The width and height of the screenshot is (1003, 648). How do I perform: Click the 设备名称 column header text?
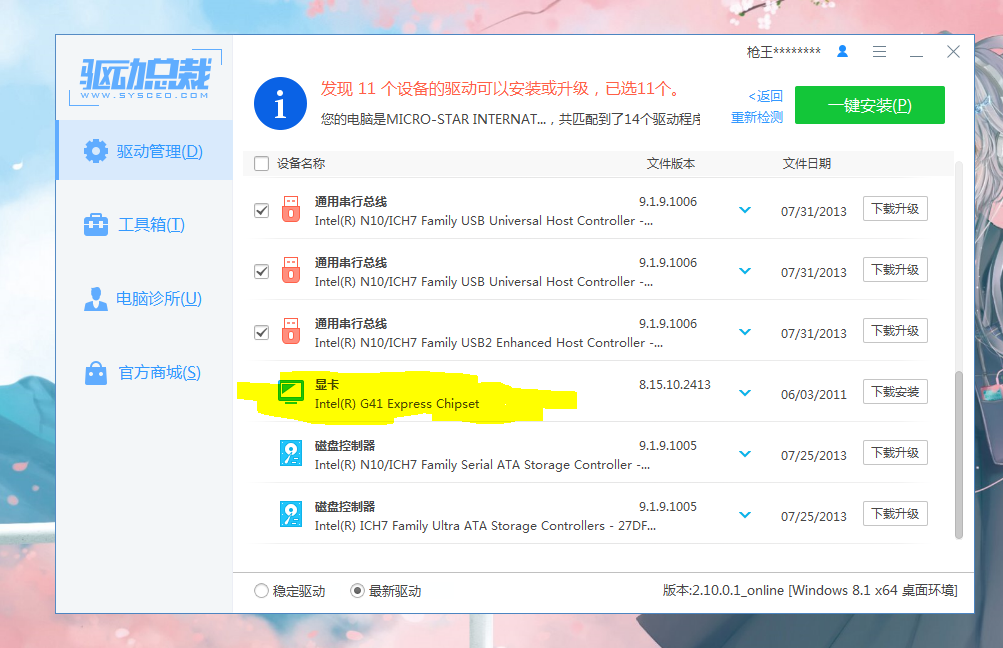[x=301, y=164]
